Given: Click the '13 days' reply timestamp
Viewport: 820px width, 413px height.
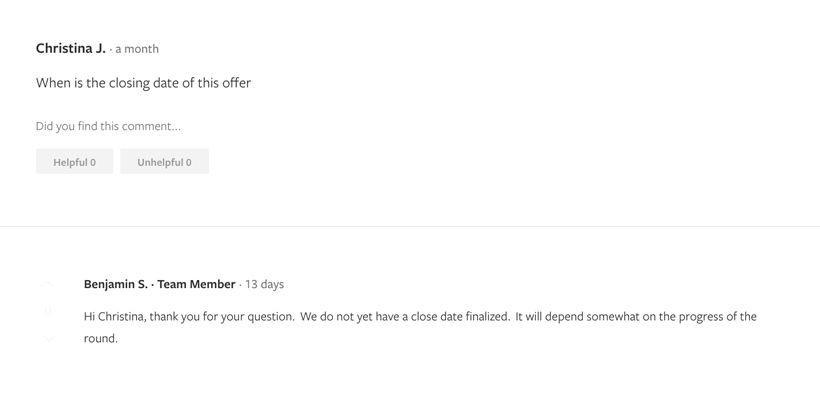Looking at the screenshot, I should coord(264,284).
